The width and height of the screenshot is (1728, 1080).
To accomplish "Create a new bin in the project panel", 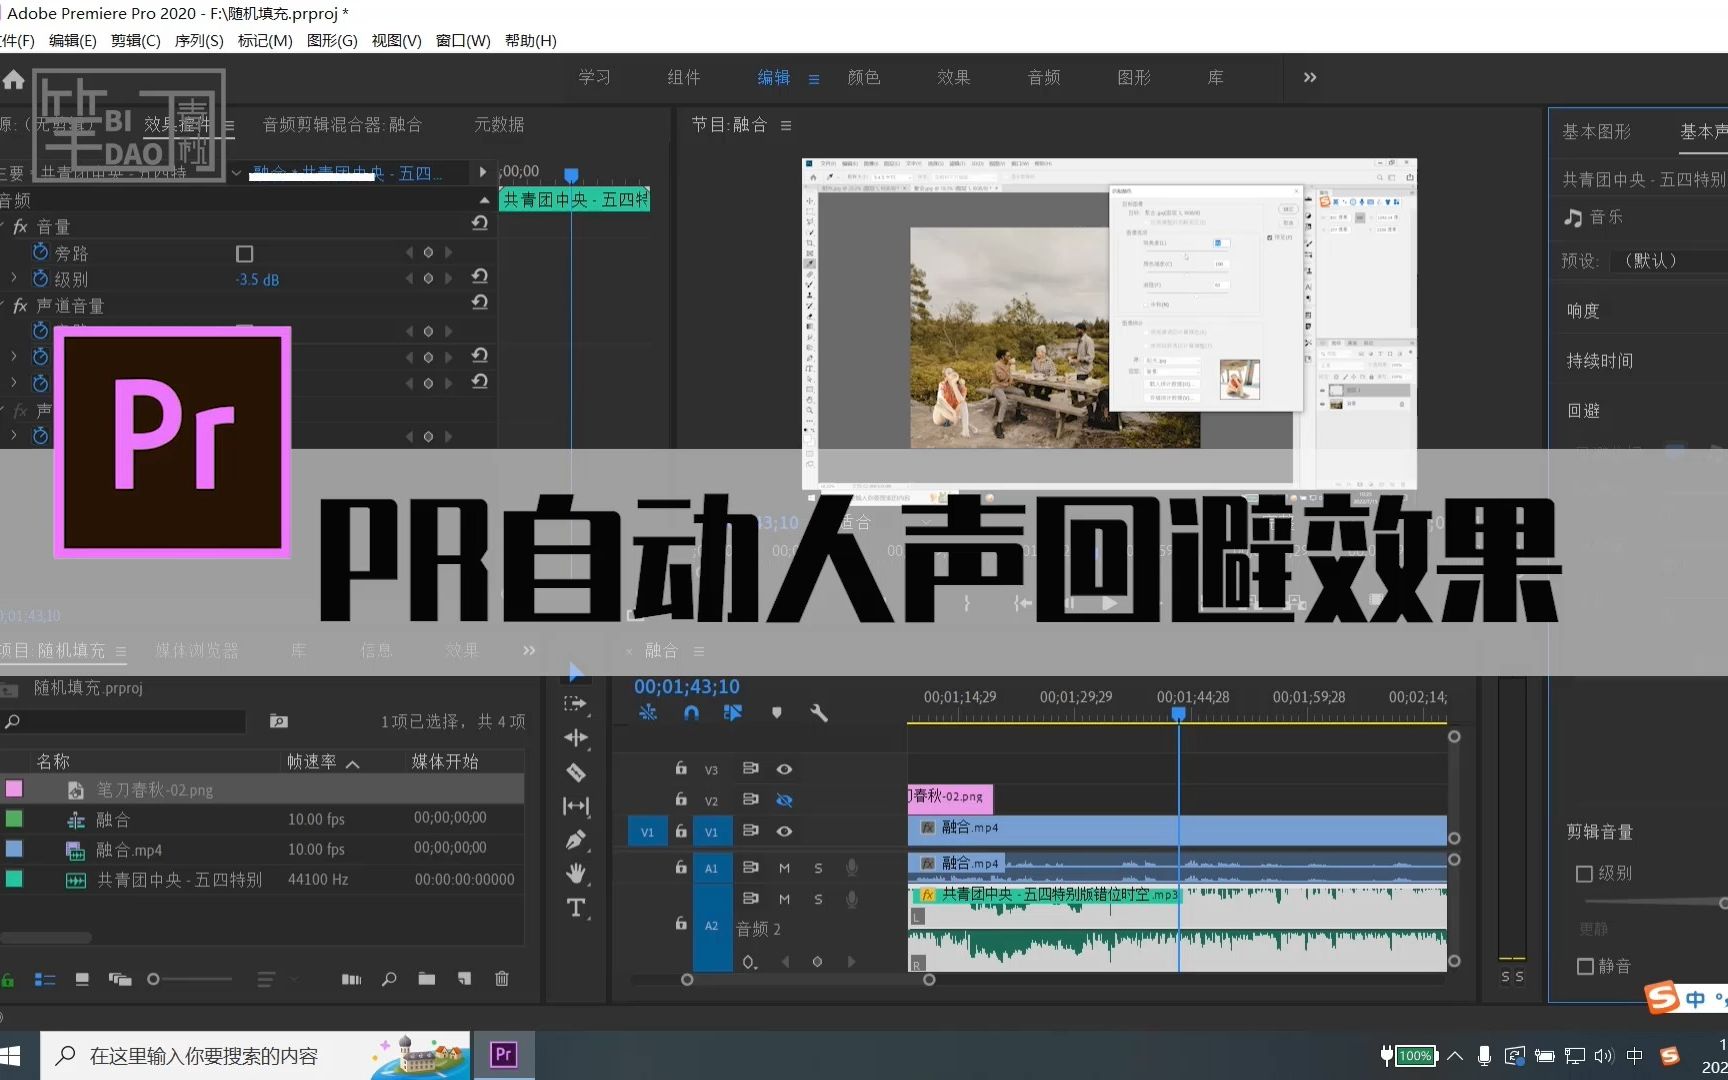I will point(427,979).
